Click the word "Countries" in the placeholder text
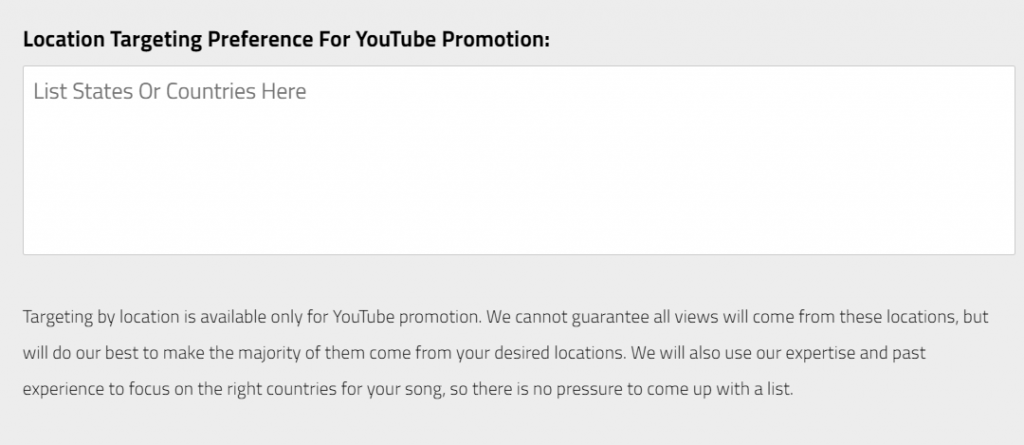1024x445 pixels. (x=211, y=91)
